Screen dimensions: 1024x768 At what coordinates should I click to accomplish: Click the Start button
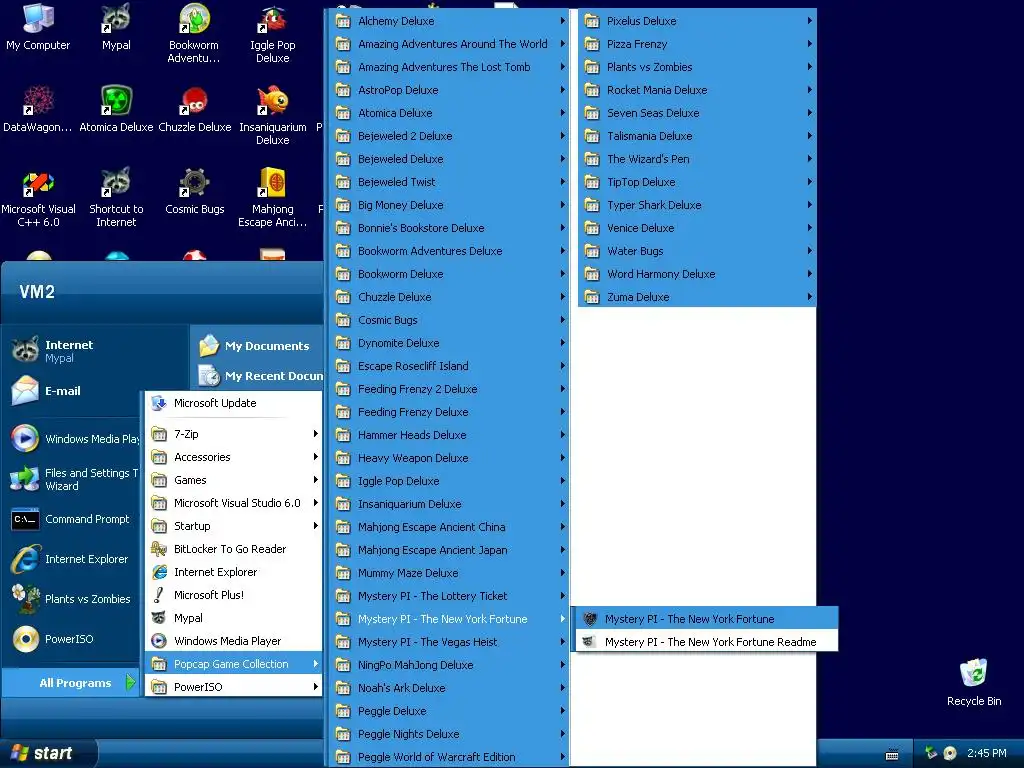pyautogui.click(x=48, y=753)
